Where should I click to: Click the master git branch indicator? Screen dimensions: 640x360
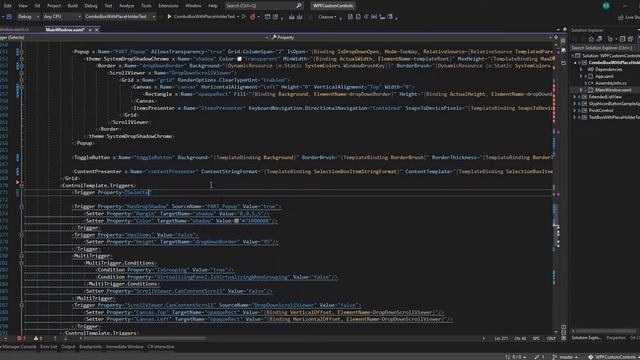coord(565,357)
